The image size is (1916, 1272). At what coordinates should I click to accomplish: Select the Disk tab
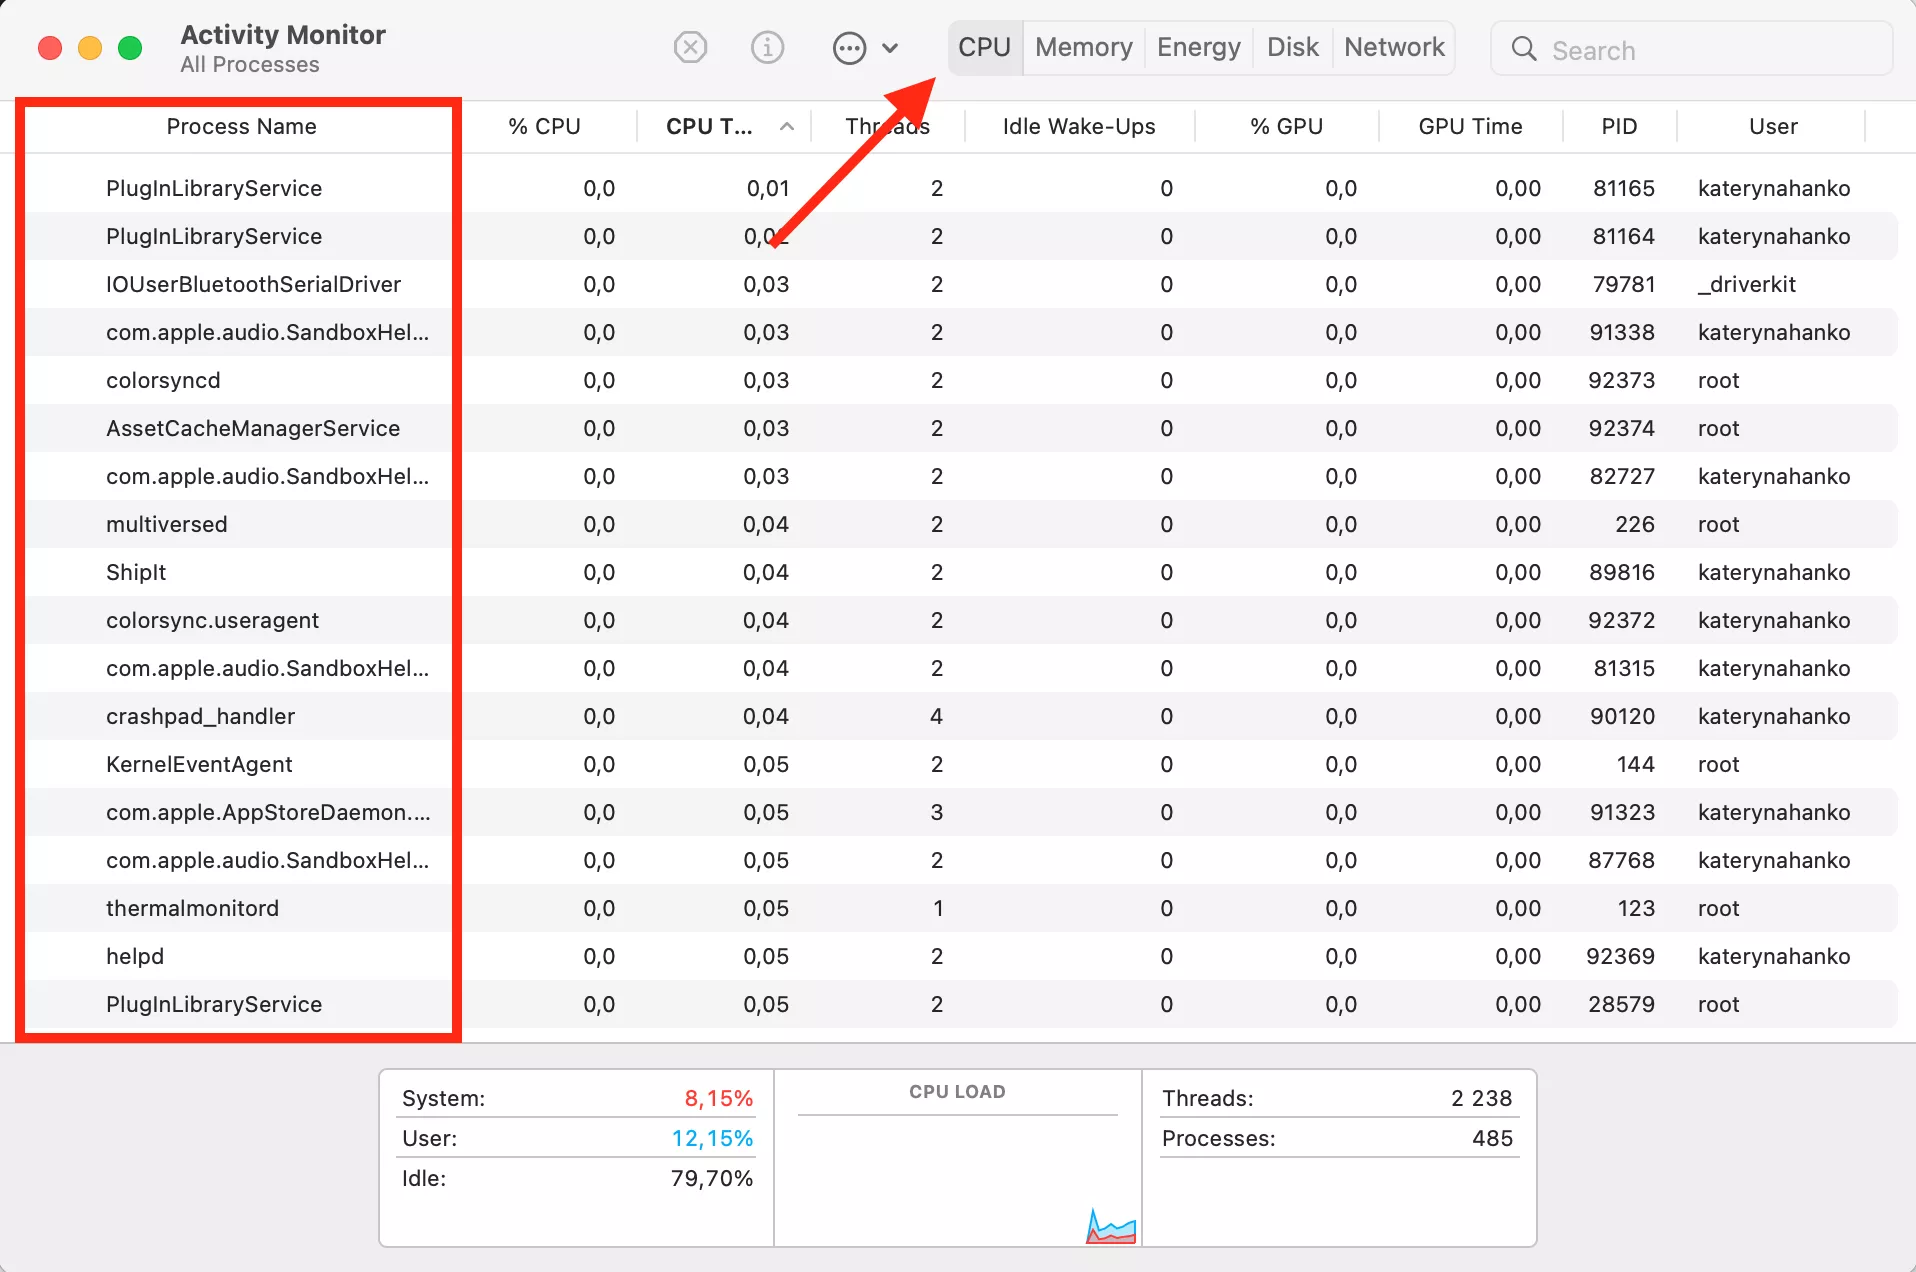(1292, 47)
